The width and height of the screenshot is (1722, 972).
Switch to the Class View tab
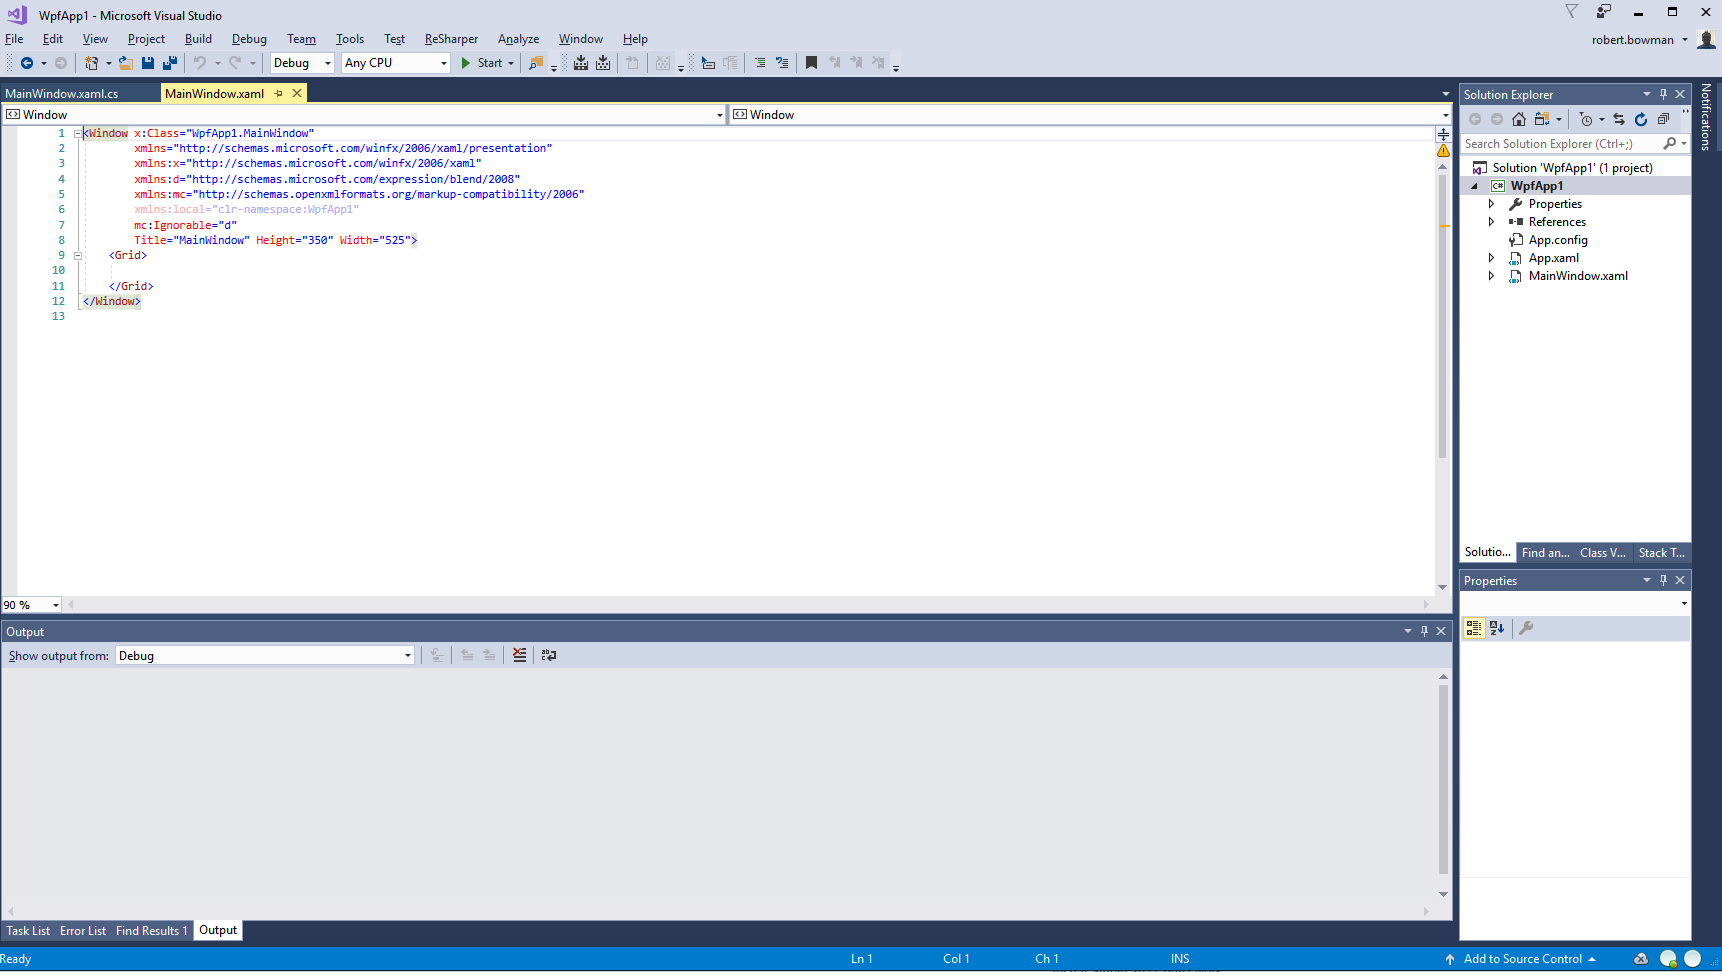coord(1603,553)
